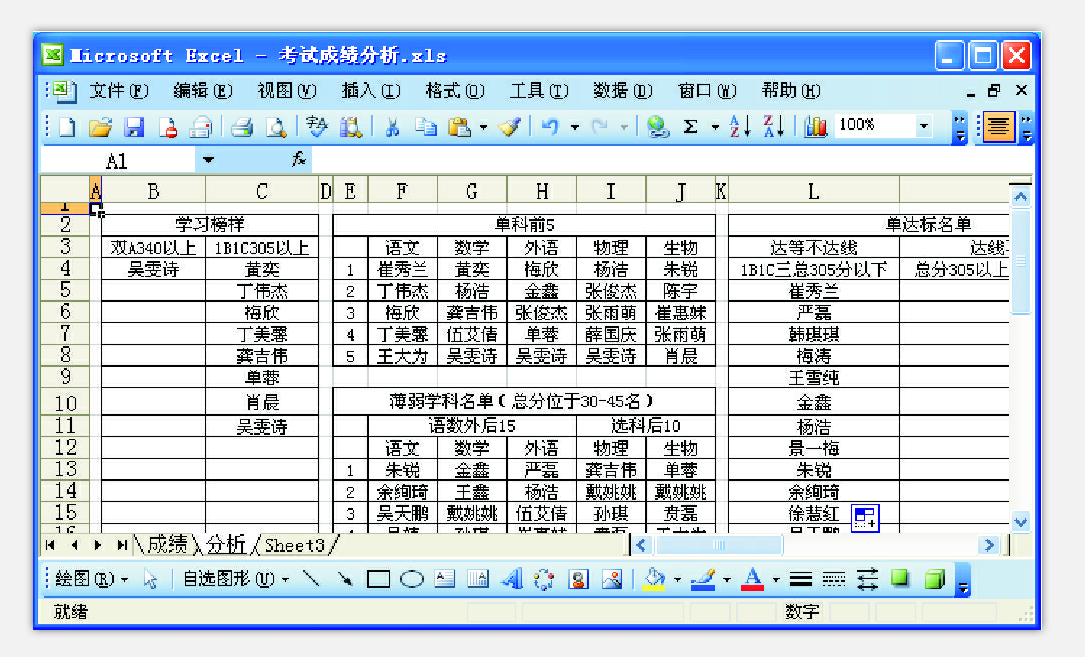This screenshot has height=657, width=1085.
Task: Open Print Preview from the toolbar
Action: (275, 127)
